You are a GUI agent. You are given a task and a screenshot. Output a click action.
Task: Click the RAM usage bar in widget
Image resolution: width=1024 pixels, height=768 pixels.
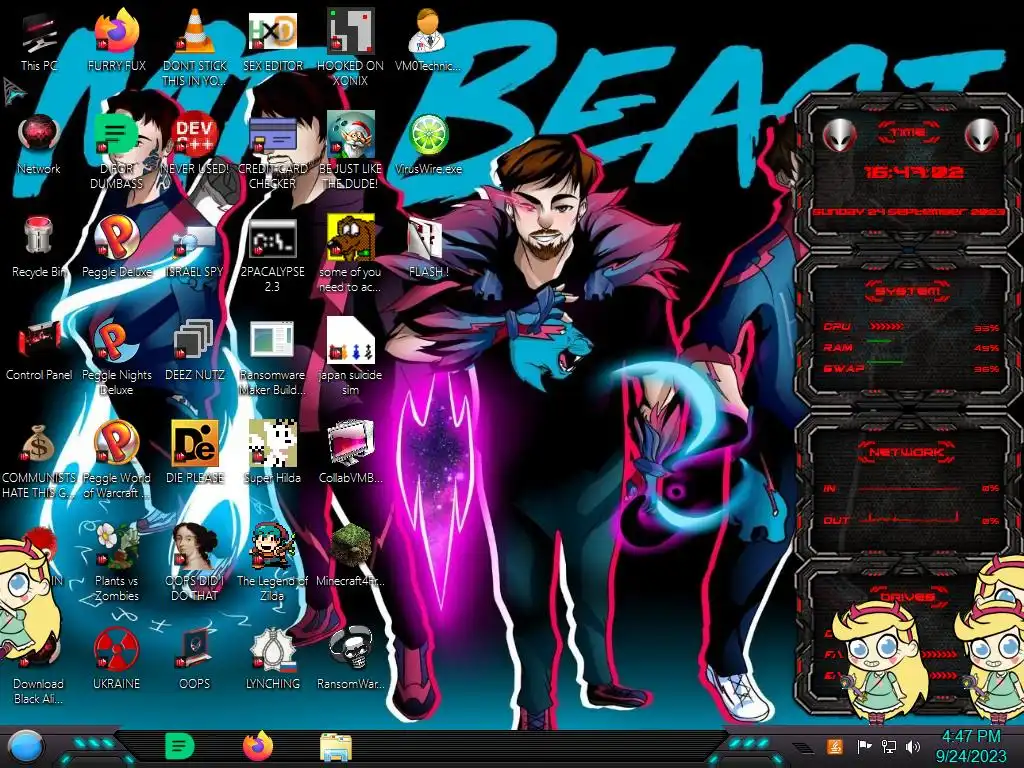(x=878, y=341)
